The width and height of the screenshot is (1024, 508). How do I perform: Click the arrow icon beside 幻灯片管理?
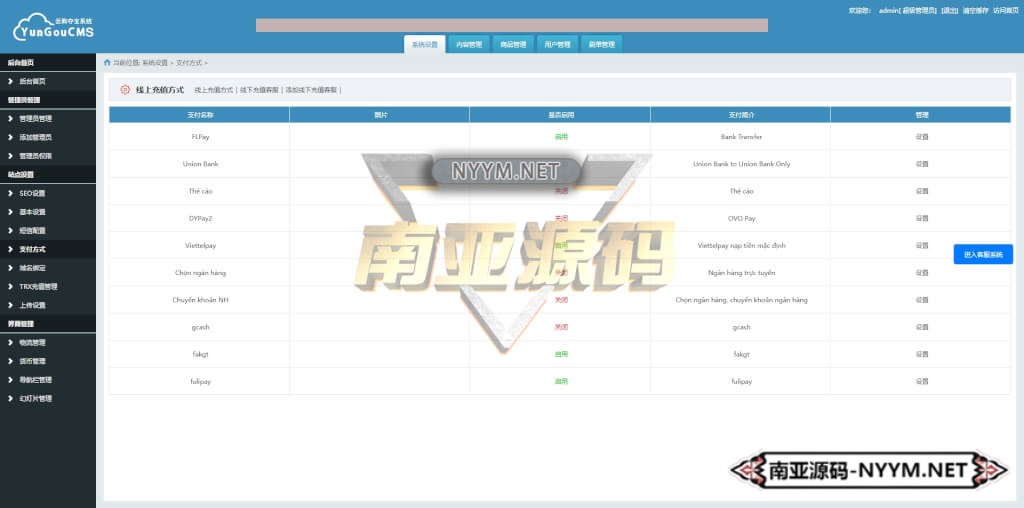[10, 398]
